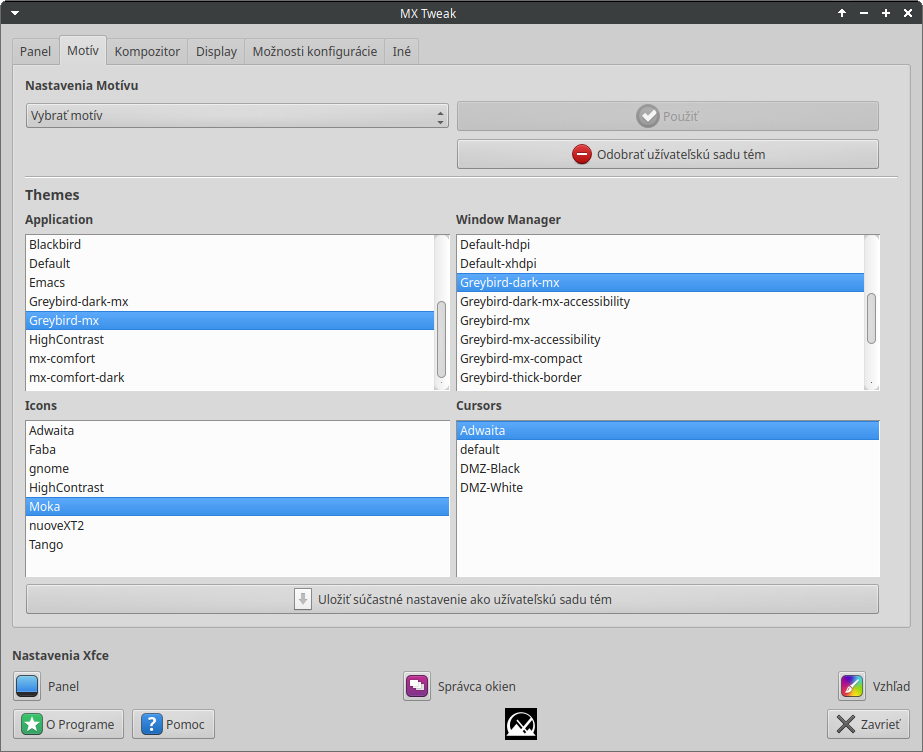This screenshot has width=923, height=752.
Task: Save current settings as user theme set
Action: click(x=452, y=599)
